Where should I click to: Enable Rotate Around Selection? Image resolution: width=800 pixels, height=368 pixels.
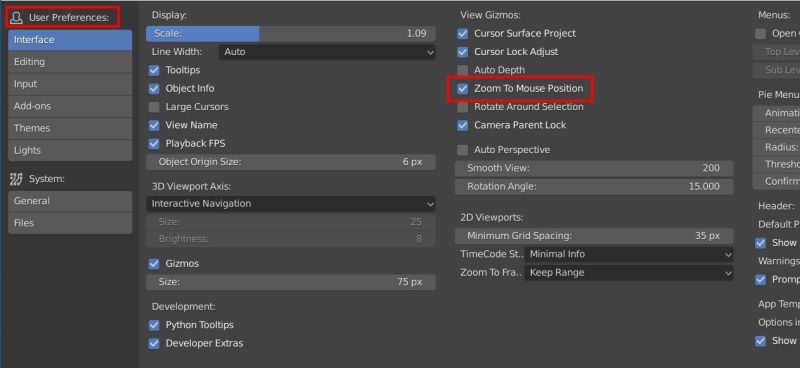(x=463, y=107)
